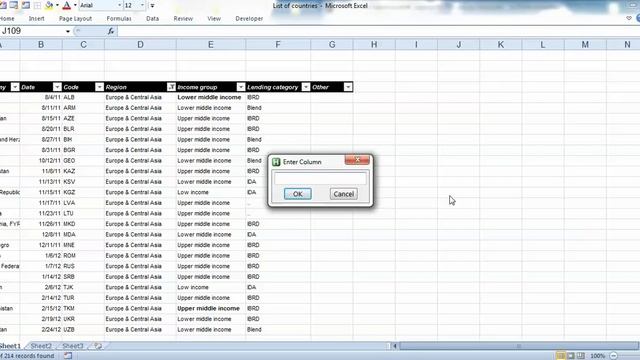Click the cell with code TUR
640x360 pixels.
(x=83, y=298)
